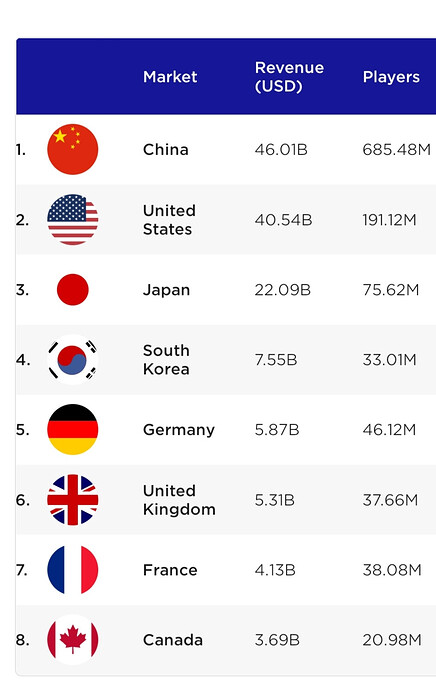The image size is (436, 690).
Task: Select the Japan flag icon
Action: click(73, 290)
